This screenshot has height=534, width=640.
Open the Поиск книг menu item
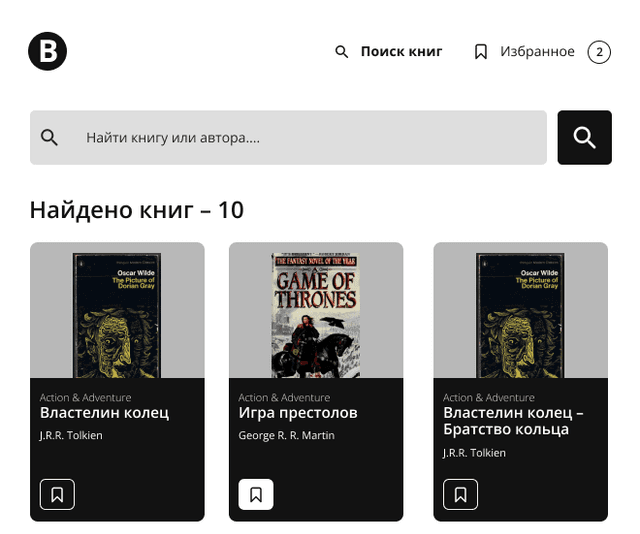coord(401,51)
